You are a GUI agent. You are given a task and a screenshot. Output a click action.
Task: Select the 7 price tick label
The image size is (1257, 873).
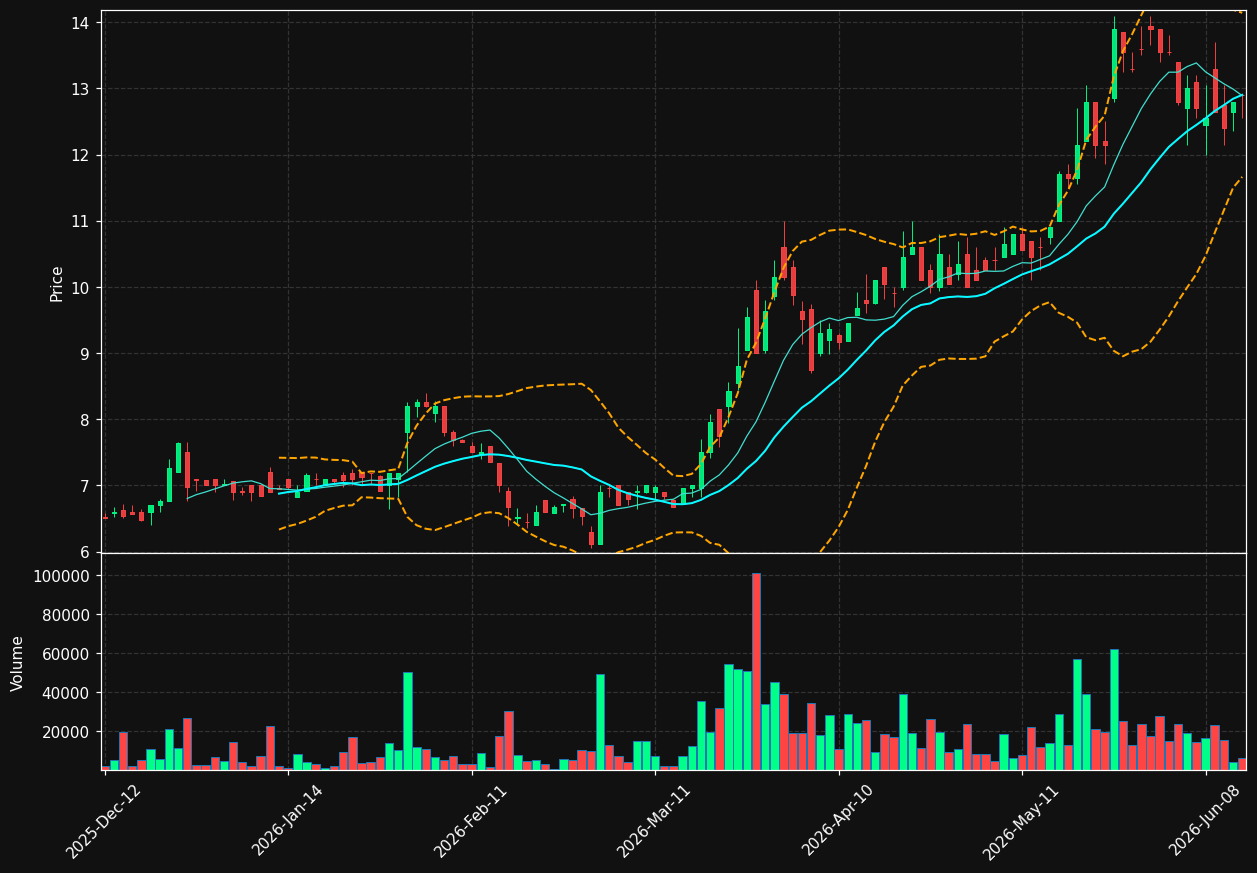[x=84, y=486]
